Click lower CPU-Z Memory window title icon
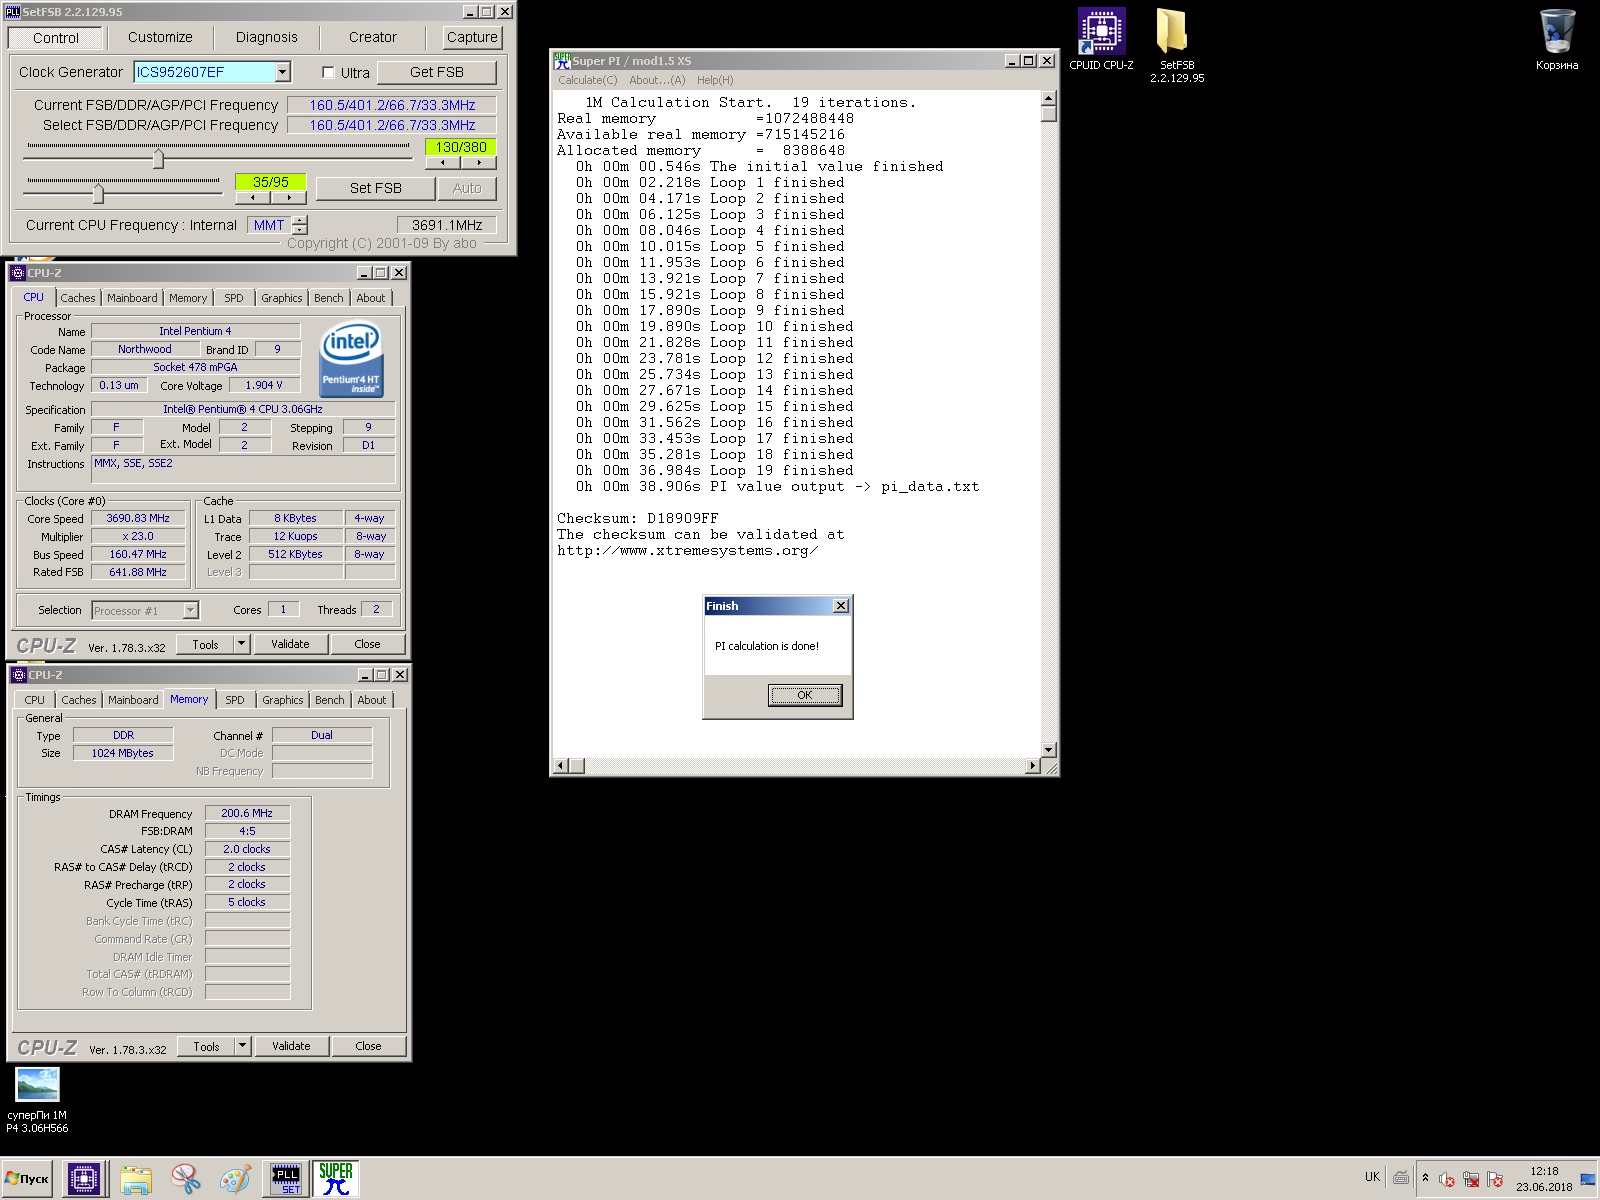This screenshot has height=1200, width=1600. 18,675
